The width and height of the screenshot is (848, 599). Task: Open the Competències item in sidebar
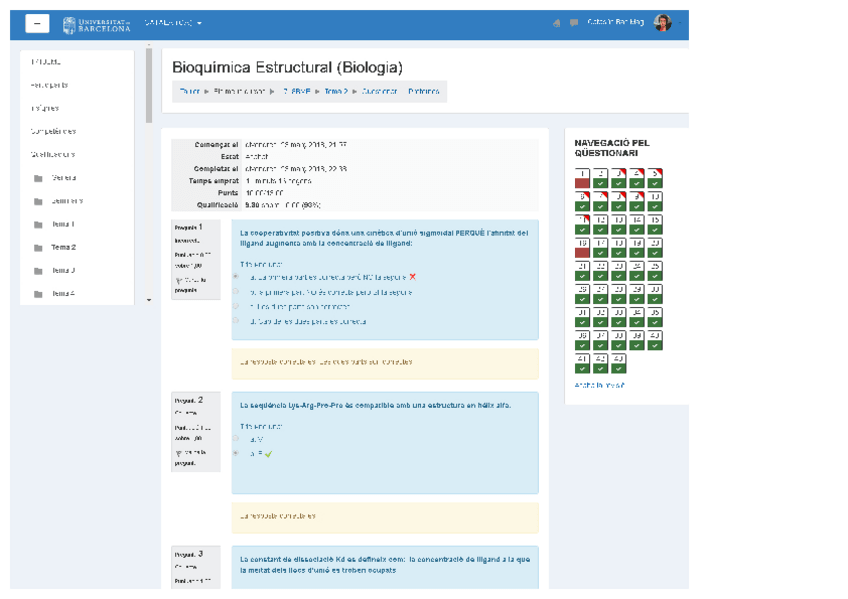click(53, 131)
